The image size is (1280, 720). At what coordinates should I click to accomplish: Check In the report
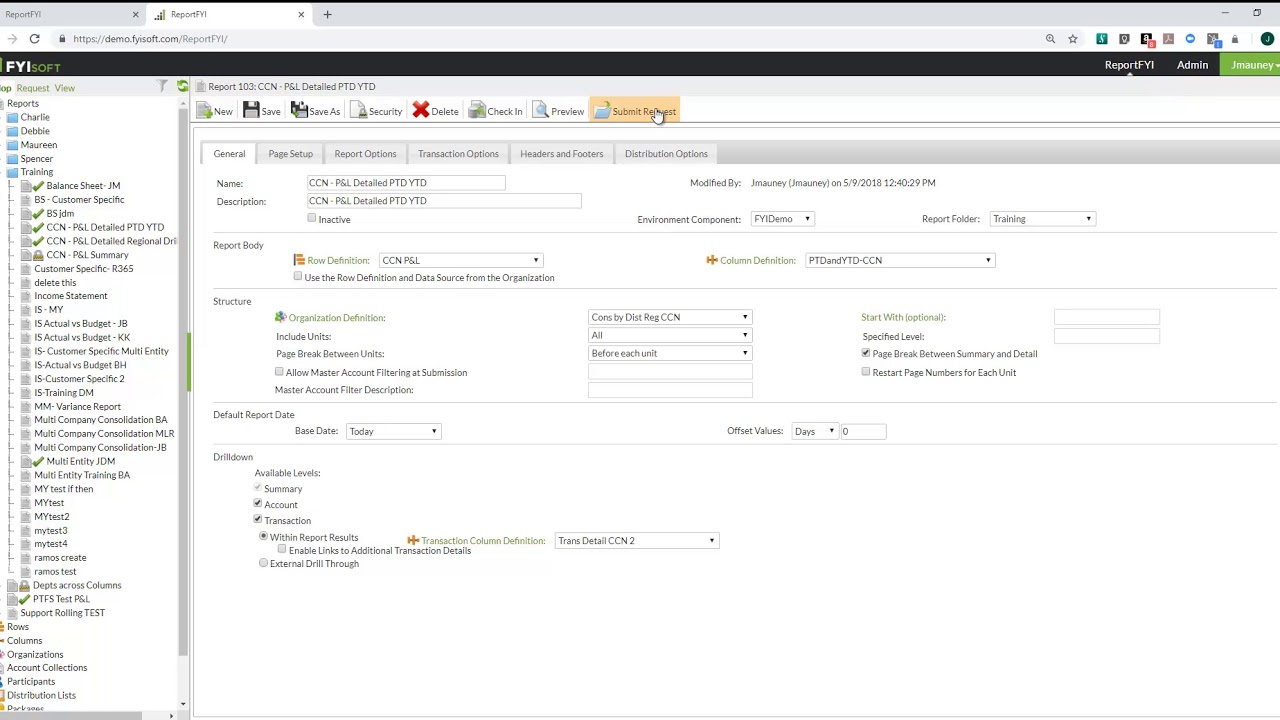tap(496, 111)
